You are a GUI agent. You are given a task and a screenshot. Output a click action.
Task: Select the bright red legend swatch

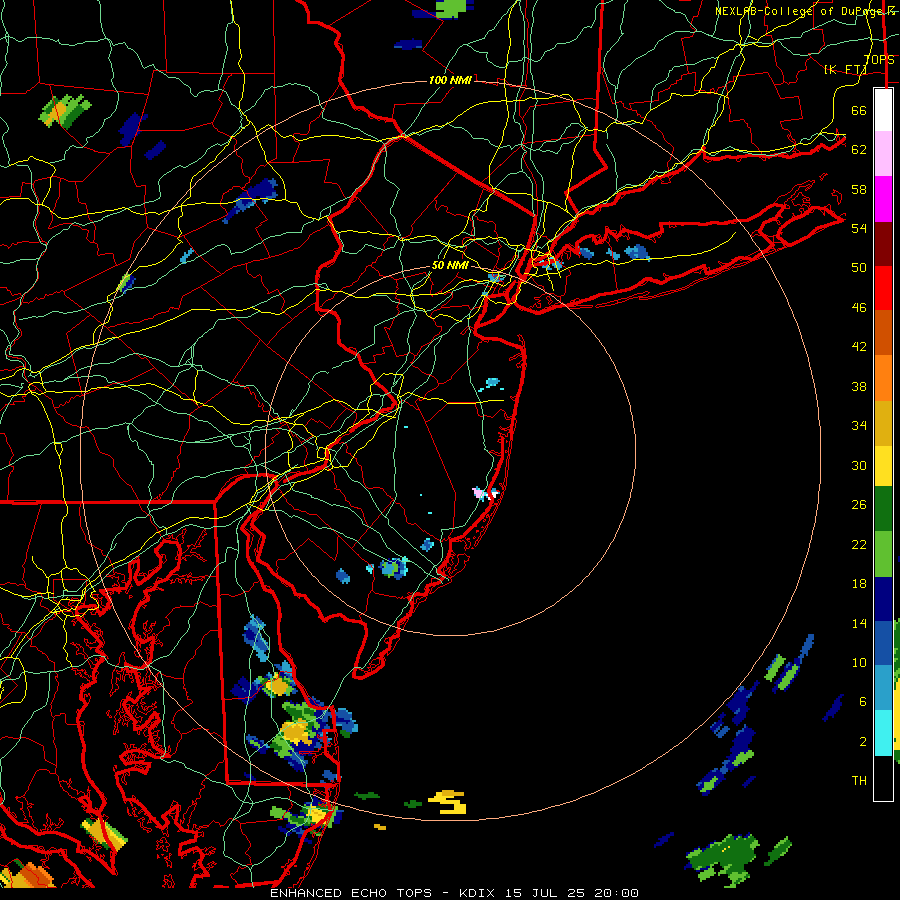(883, 288)
